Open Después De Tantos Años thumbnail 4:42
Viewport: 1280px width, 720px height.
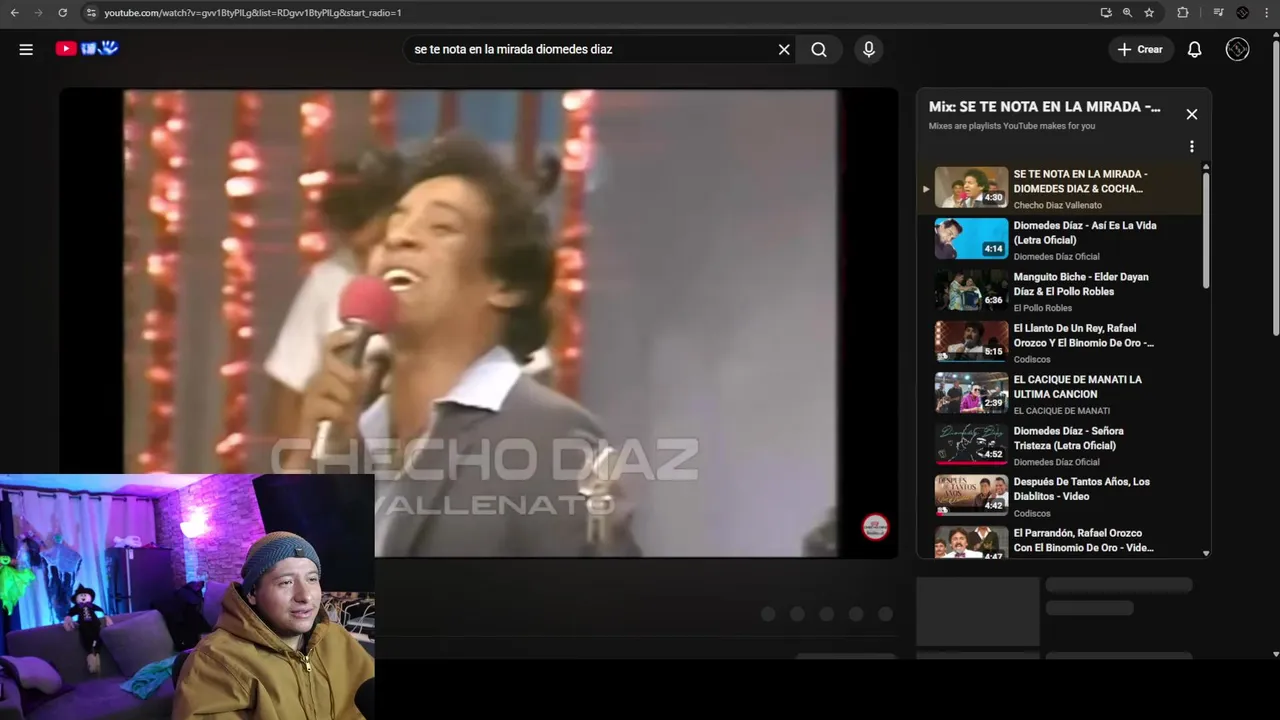[971, 495]
